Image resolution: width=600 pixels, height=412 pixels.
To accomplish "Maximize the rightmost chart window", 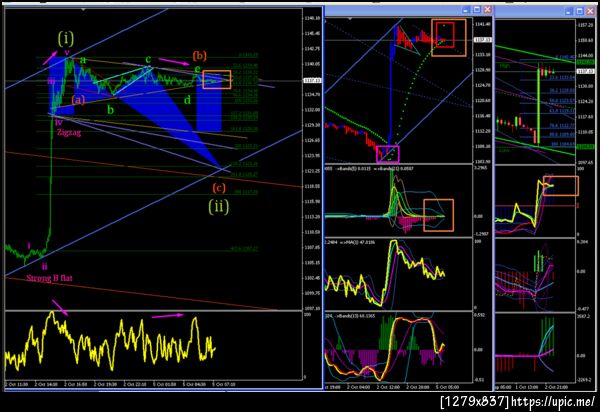I will coord(580,11).
